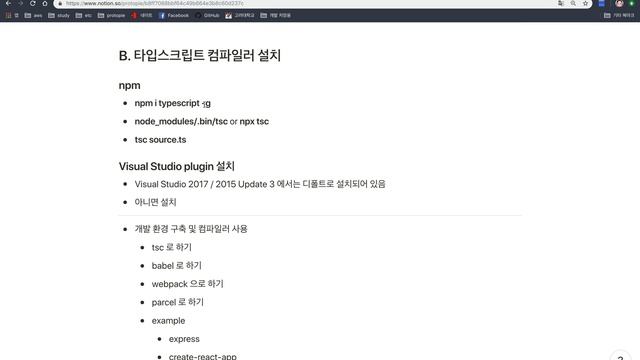Open the Facebook bookmark
The height and width of the screenshot is (360, 640).
coord(174,16)
